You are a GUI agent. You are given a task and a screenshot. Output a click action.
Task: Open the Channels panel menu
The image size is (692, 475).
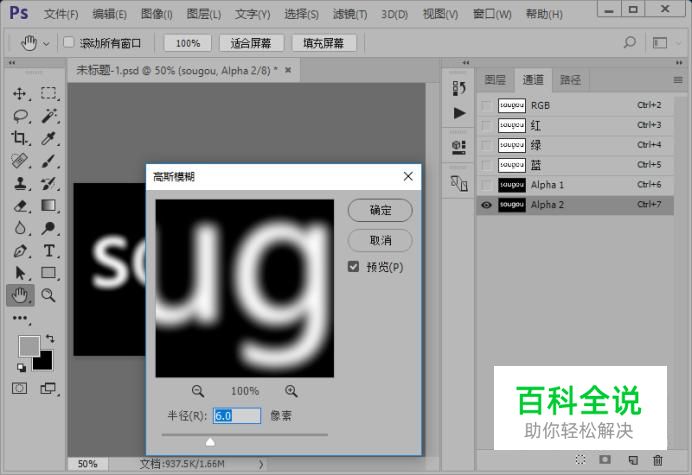tap(678, 80)
